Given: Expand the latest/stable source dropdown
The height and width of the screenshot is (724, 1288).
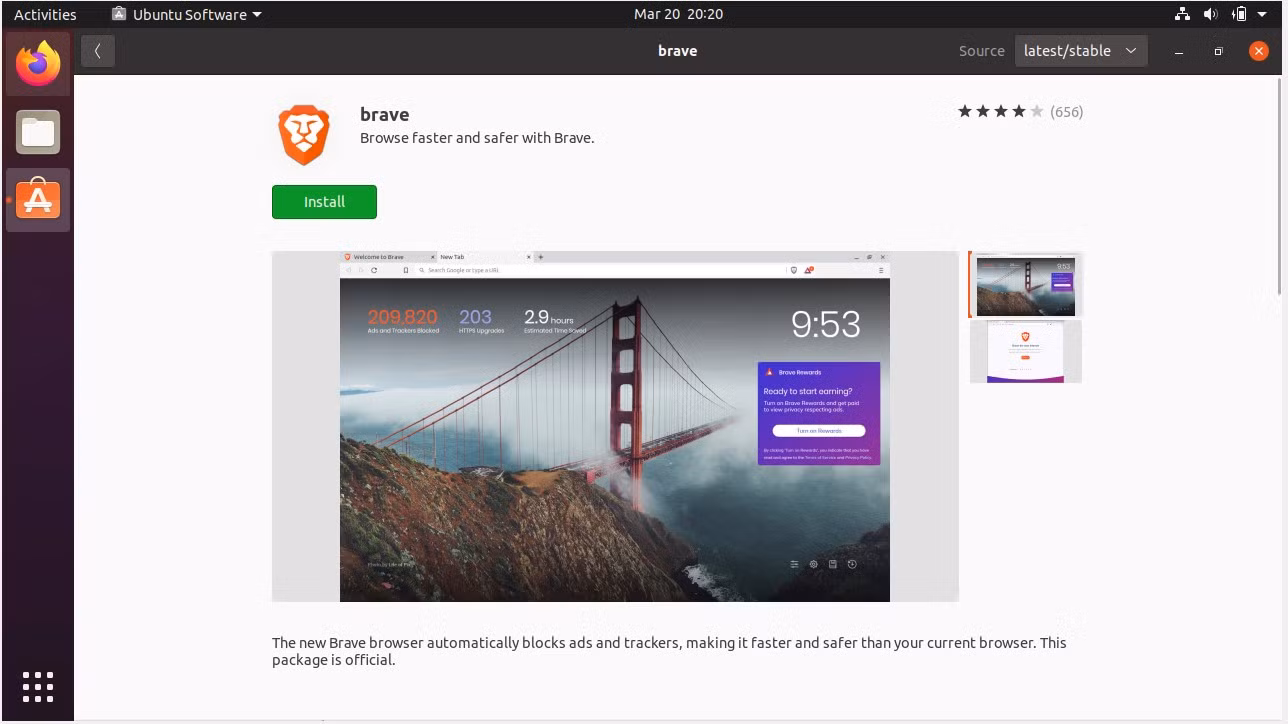Looking at the screenshot, I should pyautogui.click(x=1081, y=51).
